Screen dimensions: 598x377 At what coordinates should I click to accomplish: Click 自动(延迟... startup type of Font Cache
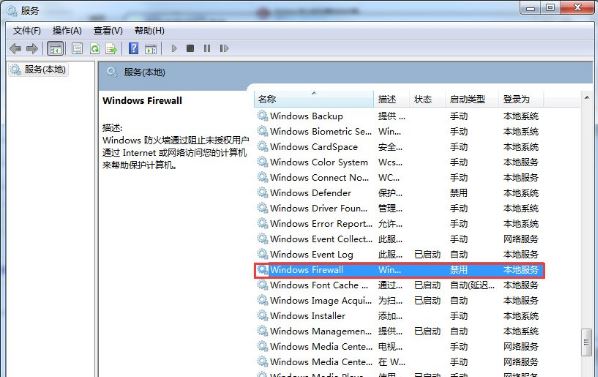[x=472, y=285]
